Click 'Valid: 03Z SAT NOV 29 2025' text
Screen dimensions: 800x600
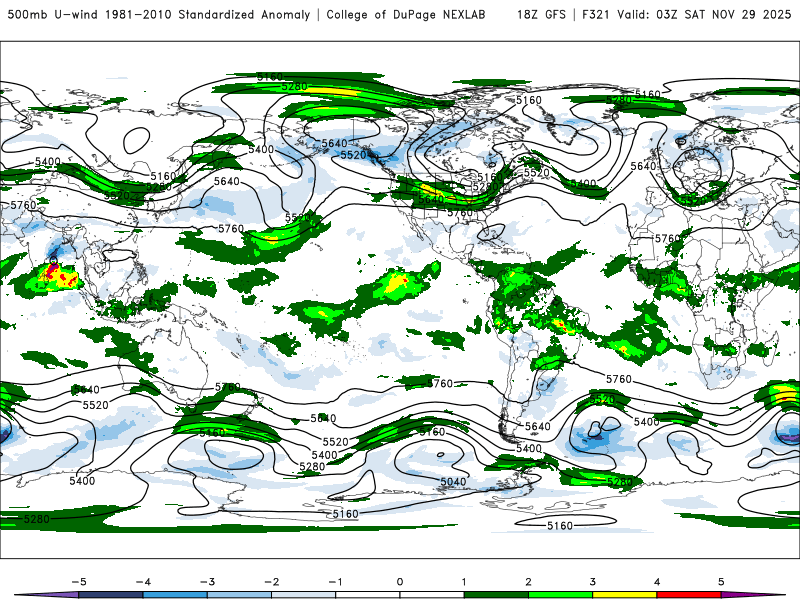tap(704, 14)
